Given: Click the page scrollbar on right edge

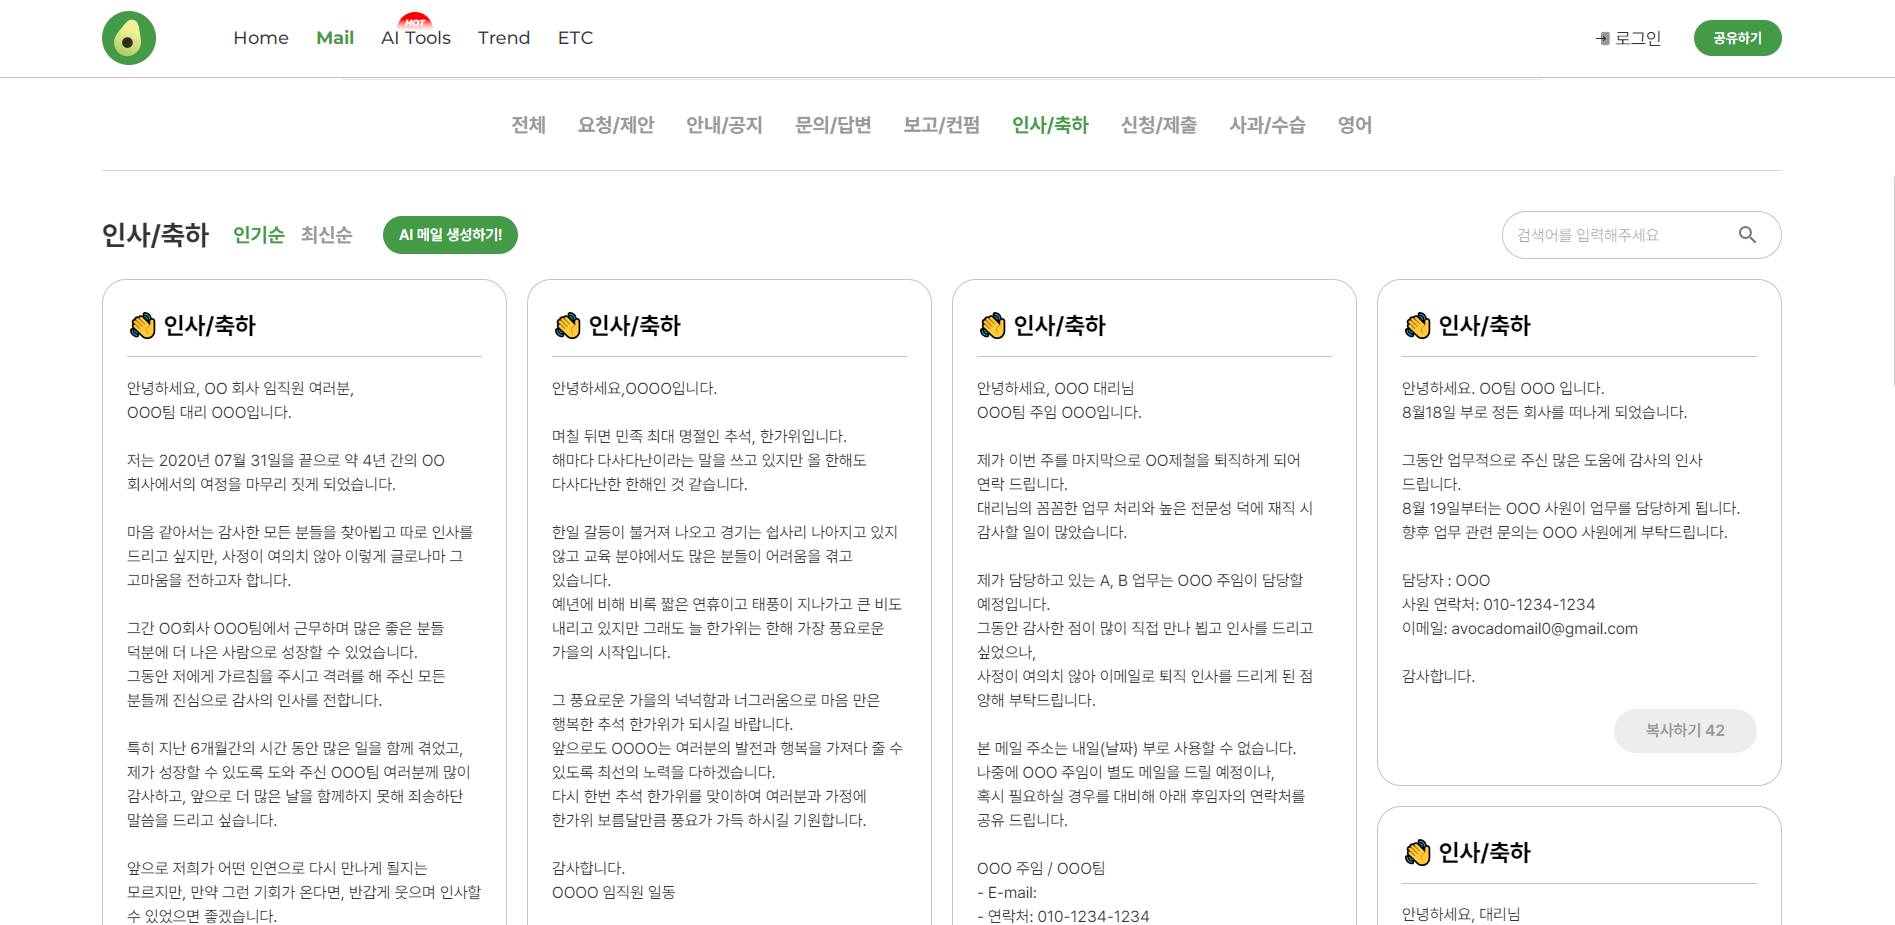Looking at the screenshot, I should tap(1893, 282).
